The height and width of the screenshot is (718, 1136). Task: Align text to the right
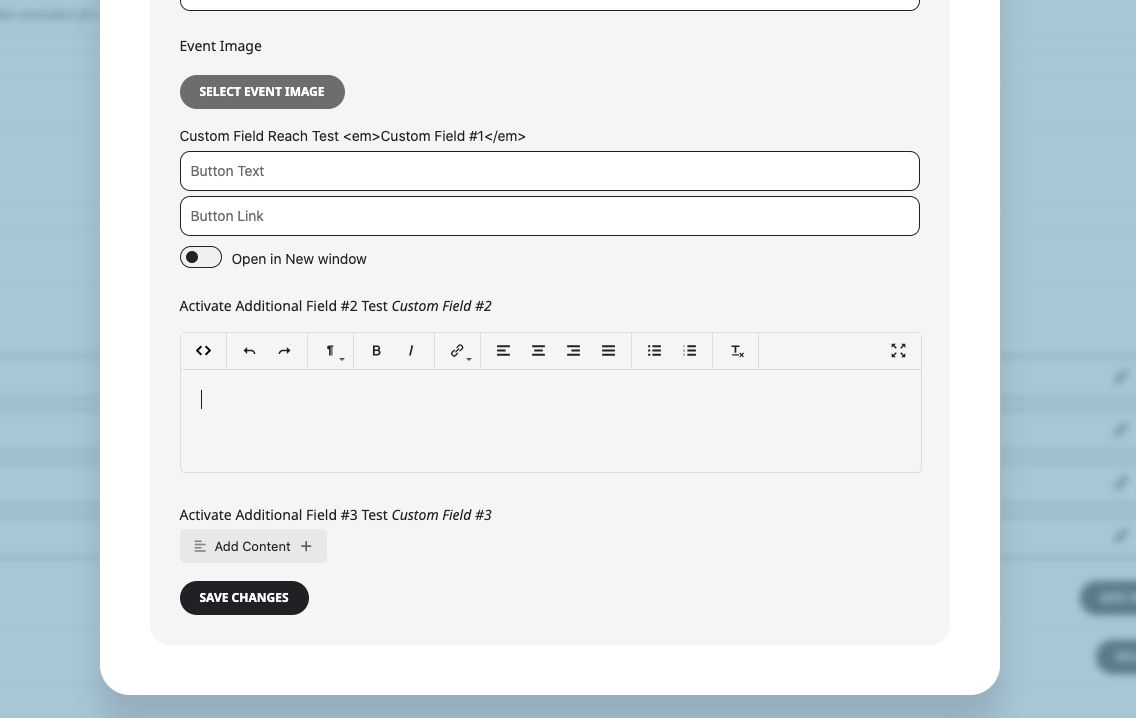(x=573, y=350)
